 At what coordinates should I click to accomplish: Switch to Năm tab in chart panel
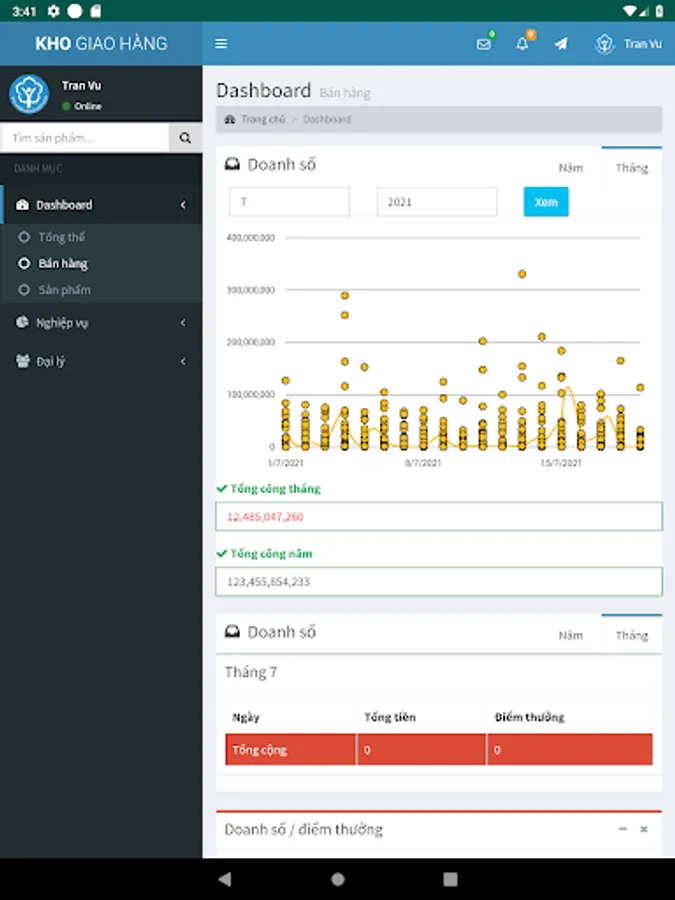571,168
